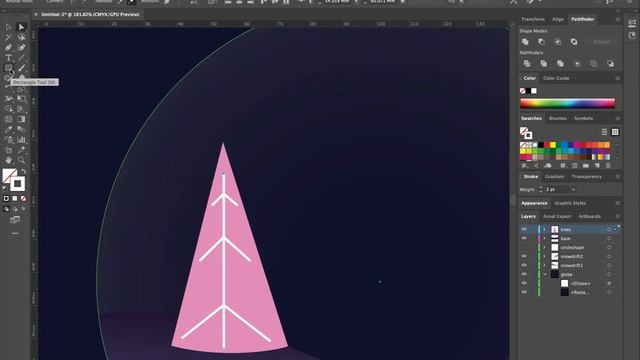Show the circleshape layer visibility
640x360 pixels.
[x=524, y=247]
